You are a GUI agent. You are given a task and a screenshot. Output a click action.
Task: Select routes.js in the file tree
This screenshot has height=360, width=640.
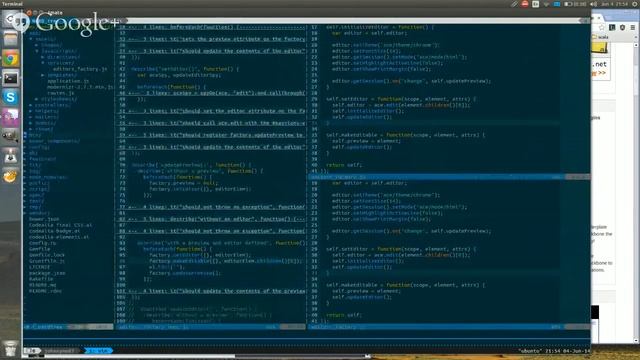coord(60,93)
